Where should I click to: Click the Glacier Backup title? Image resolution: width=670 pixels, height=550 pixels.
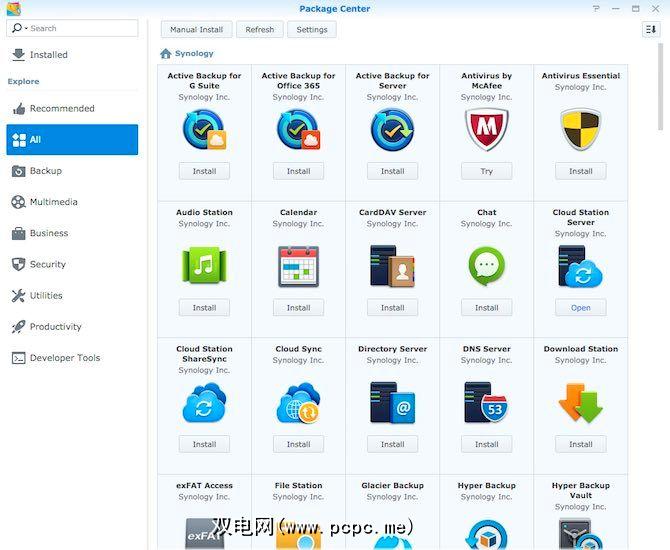click(x=392, y=485)
